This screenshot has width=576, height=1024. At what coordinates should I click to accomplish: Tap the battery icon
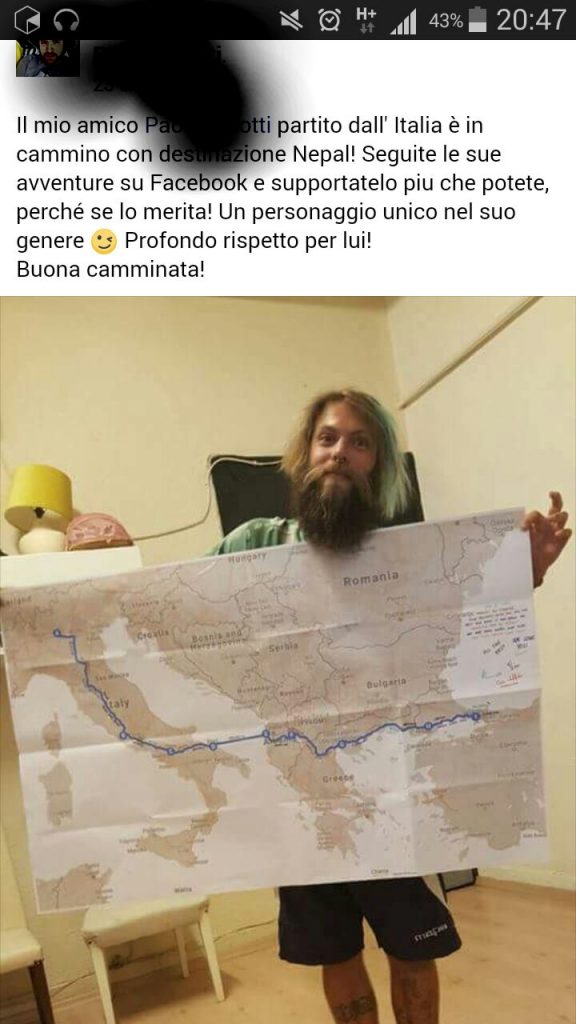[x=478, y=20]
